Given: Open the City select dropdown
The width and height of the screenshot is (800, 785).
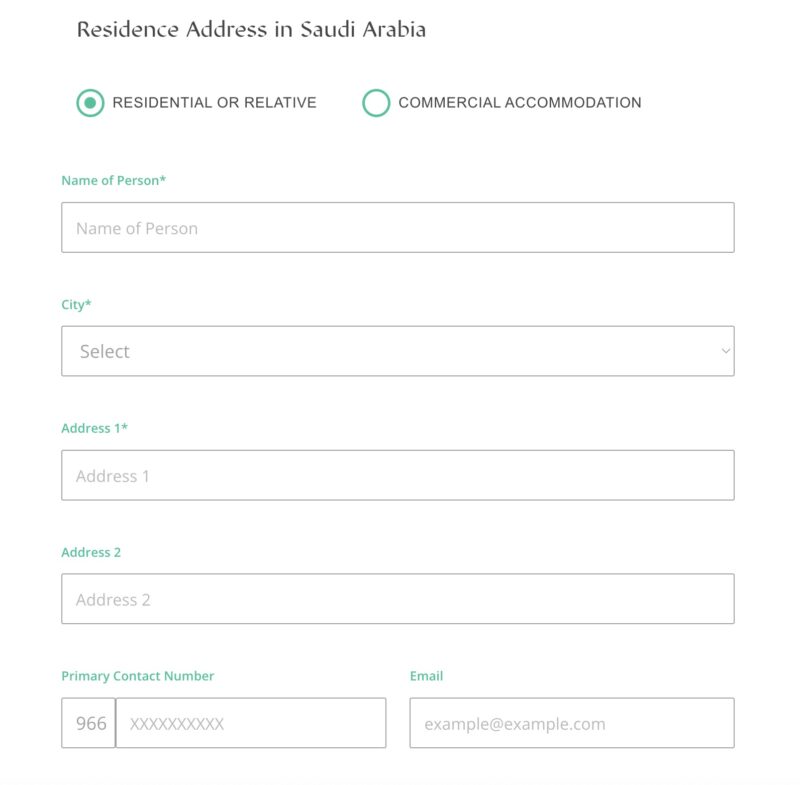Looking at the screenshot, I should pos(397,351).
